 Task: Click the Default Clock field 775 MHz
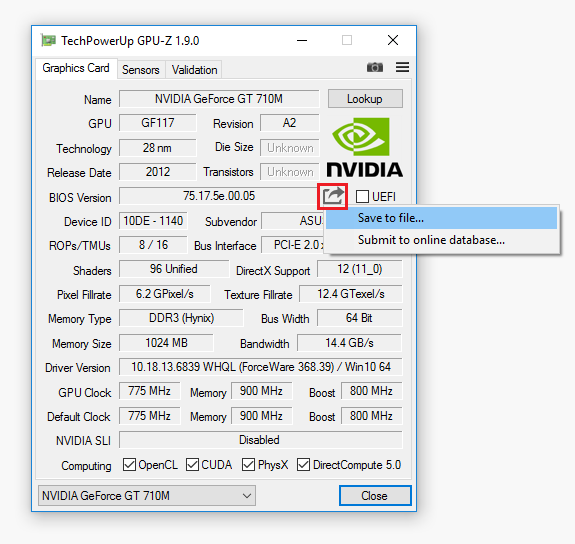click(x=150, y=416)
